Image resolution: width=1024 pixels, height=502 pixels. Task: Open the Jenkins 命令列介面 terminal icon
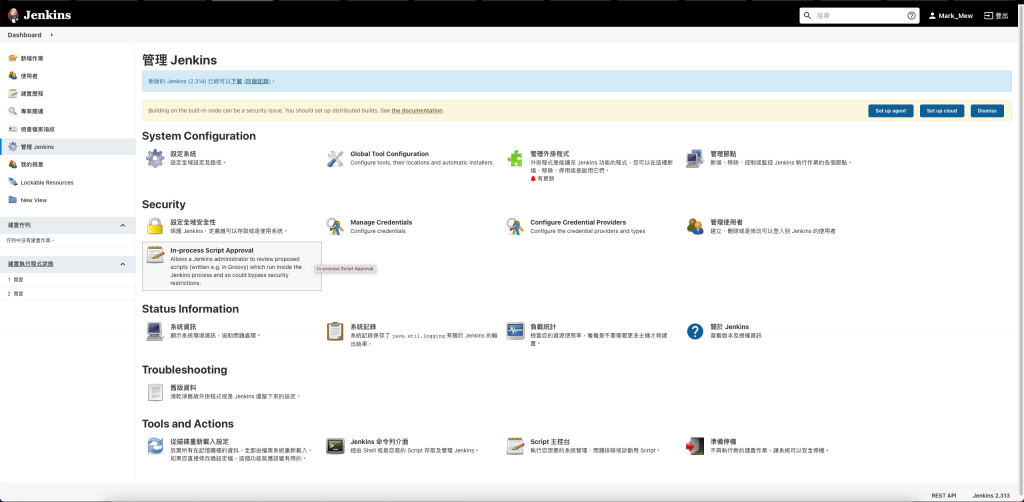[335, 446]
